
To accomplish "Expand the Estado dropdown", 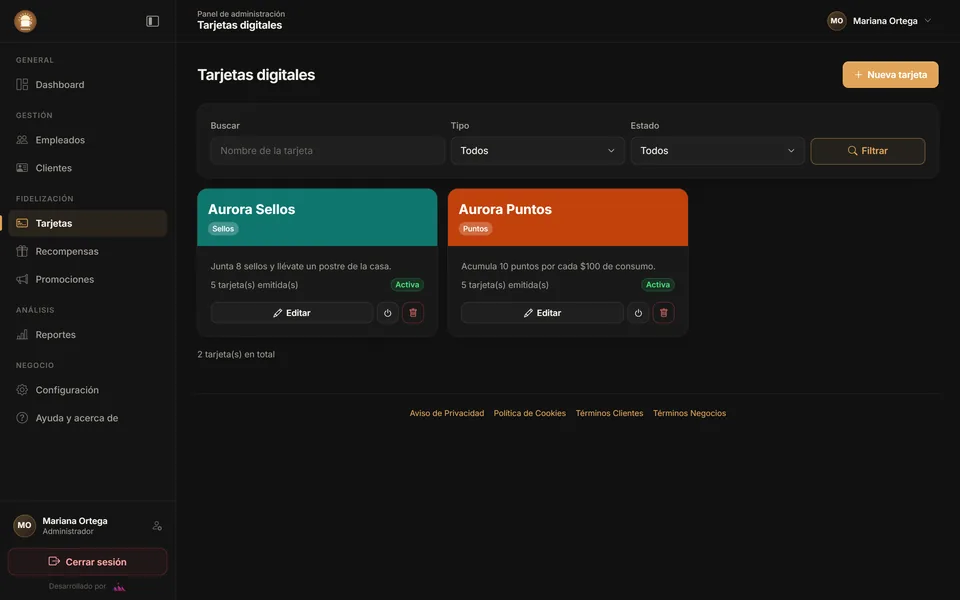I will click(718, 151).
